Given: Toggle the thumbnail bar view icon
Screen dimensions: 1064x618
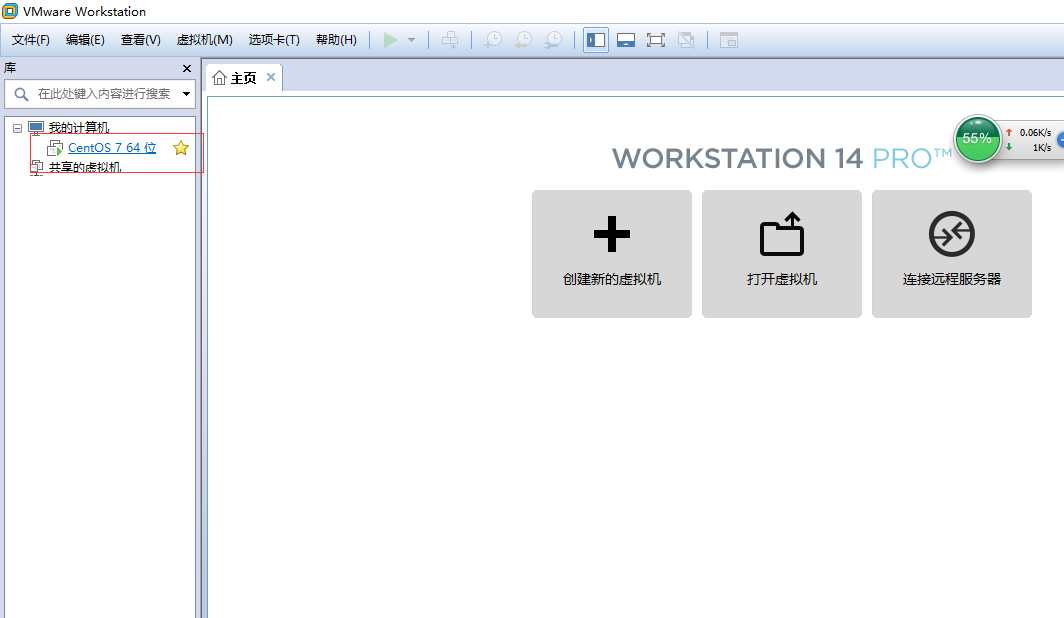Looking at the screenshot, I should click(626, 40).
